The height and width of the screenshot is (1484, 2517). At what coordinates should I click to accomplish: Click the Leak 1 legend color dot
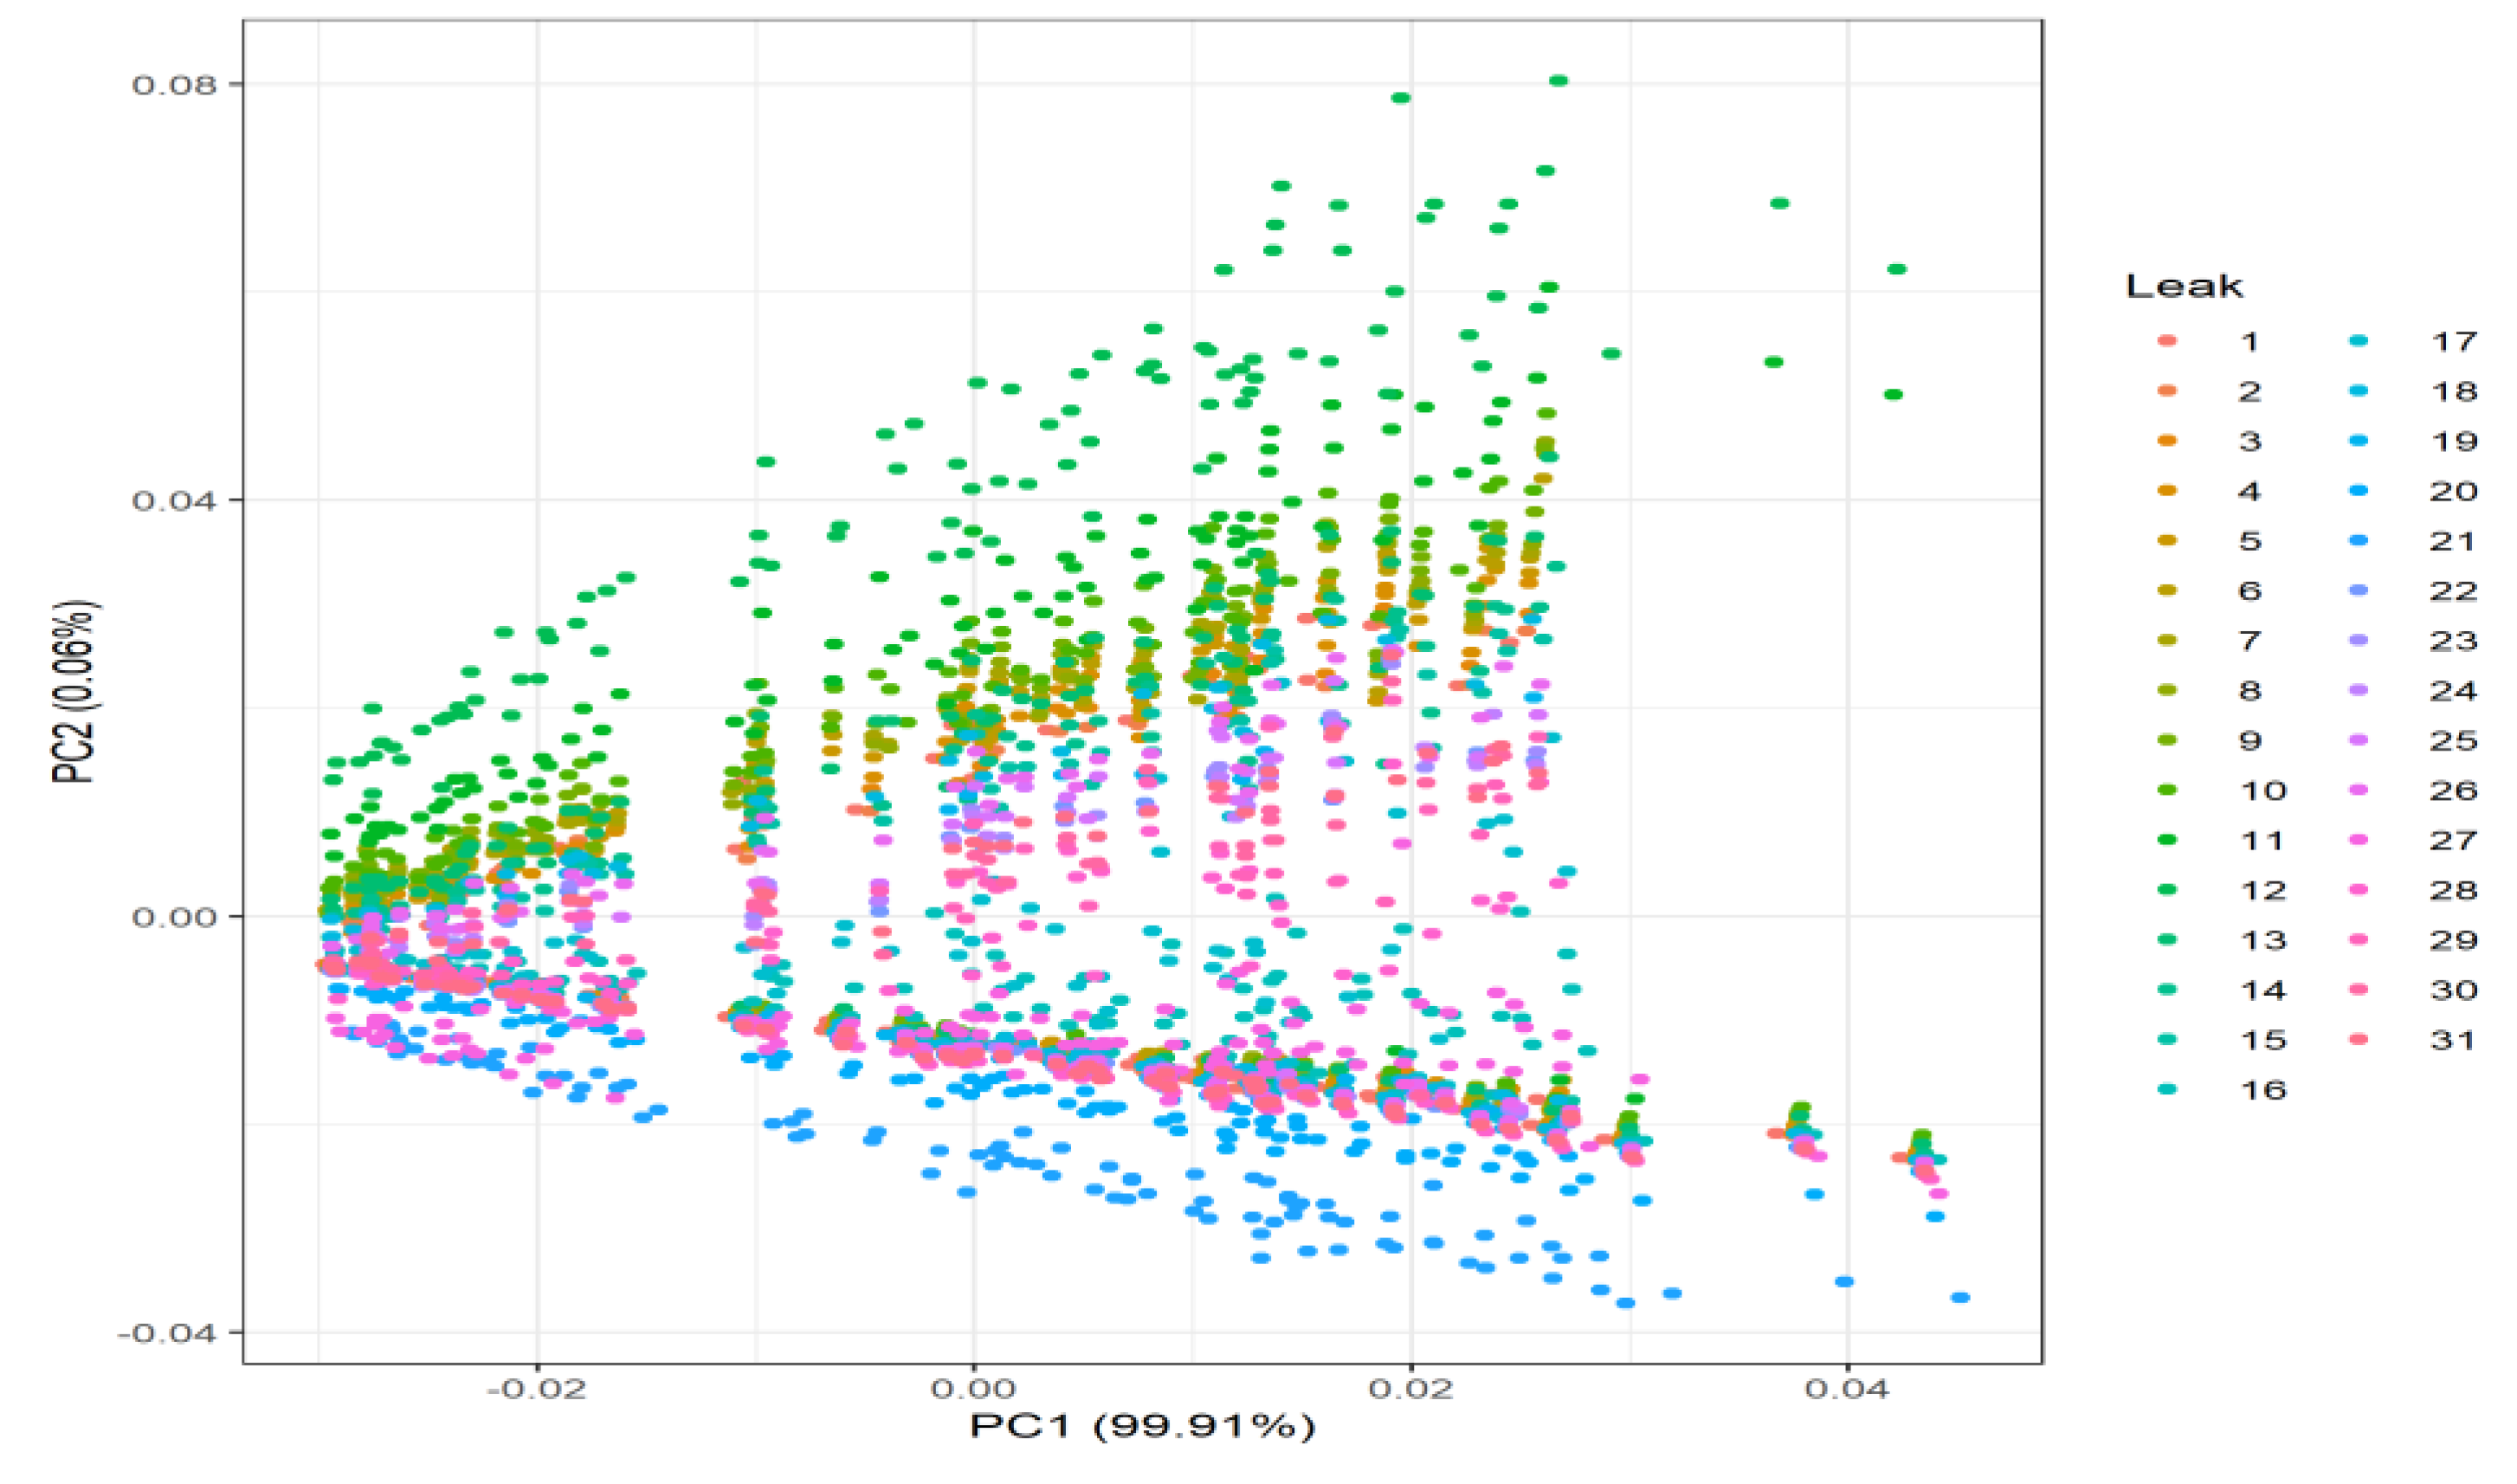click(x=2168, y=342)
